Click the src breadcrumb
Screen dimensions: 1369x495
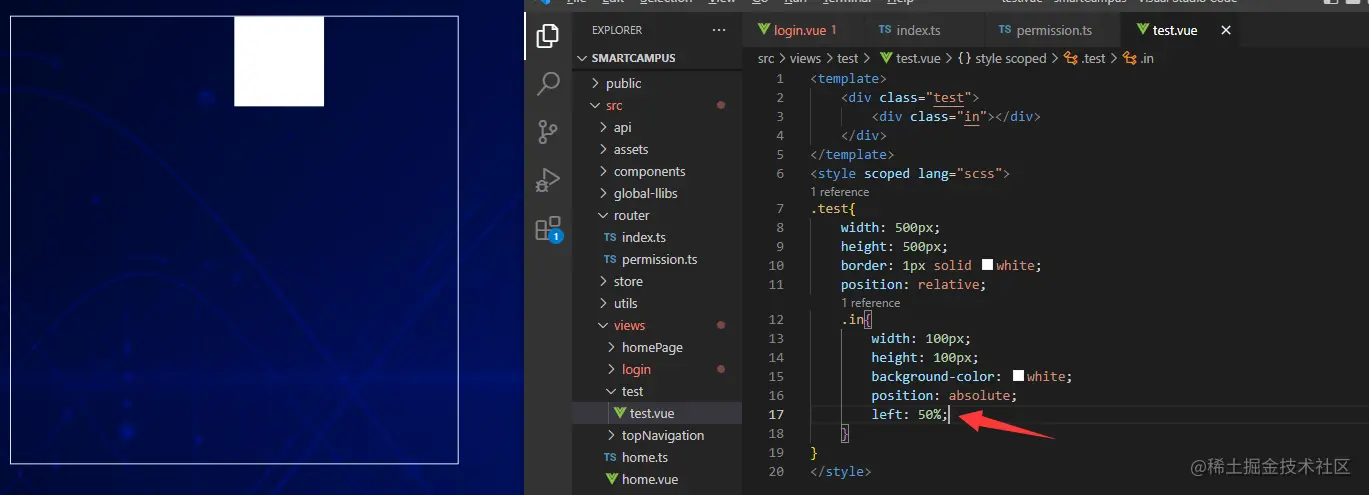click(766, 58)
